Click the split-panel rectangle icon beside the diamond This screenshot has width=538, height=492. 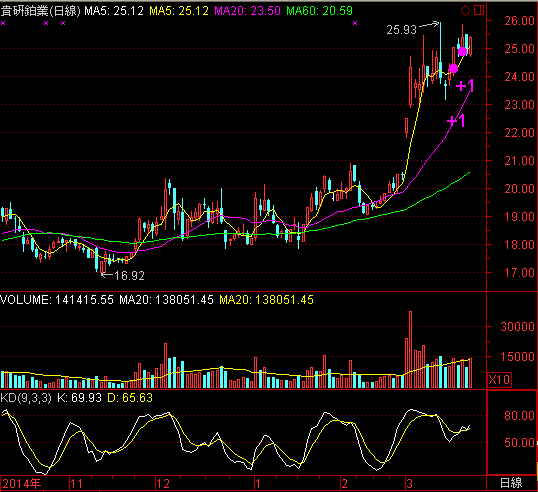pos(479,10)
